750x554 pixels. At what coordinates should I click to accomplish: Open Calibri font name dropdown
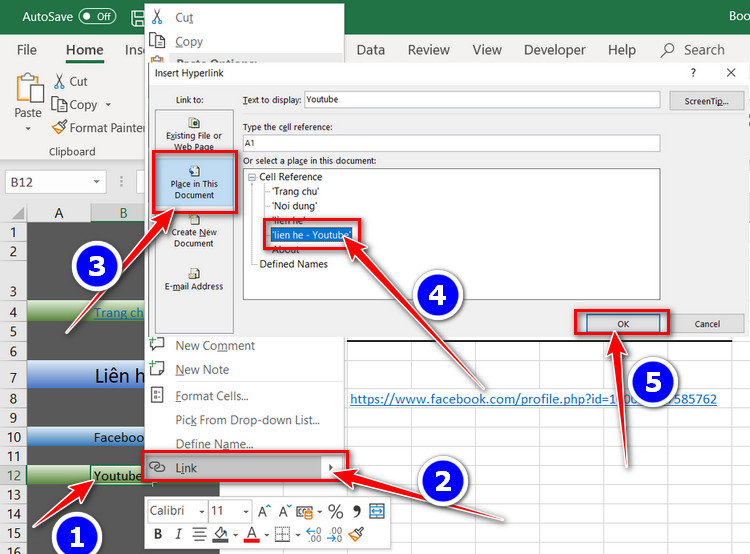pos(202,511)
